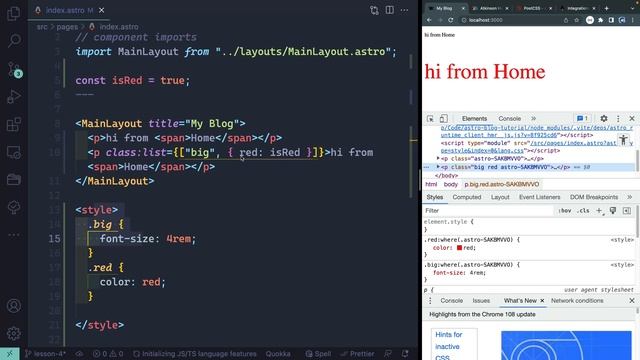Open the Explorer view in VS Code
This screenshot has width=640, height=360.
click(x=13, y=13)
